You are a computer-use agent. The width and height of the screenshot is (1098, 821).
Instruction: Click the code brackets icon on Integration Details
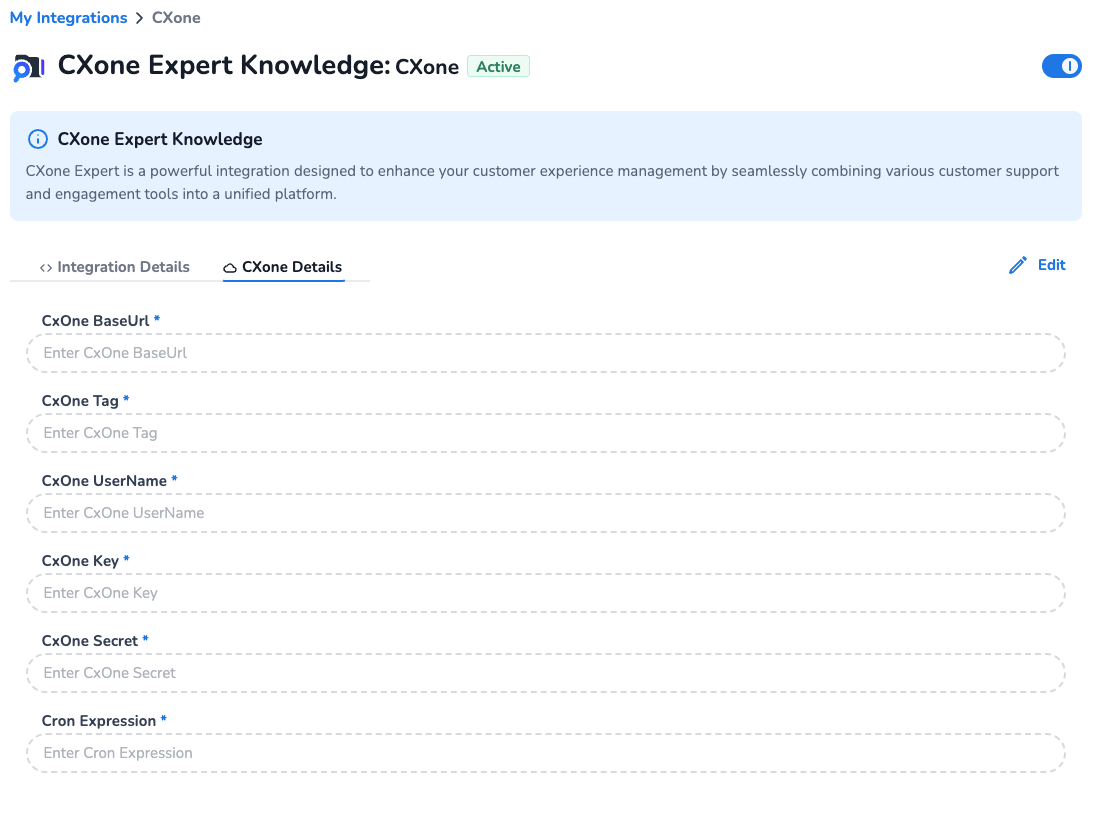[x=46, y=268]
